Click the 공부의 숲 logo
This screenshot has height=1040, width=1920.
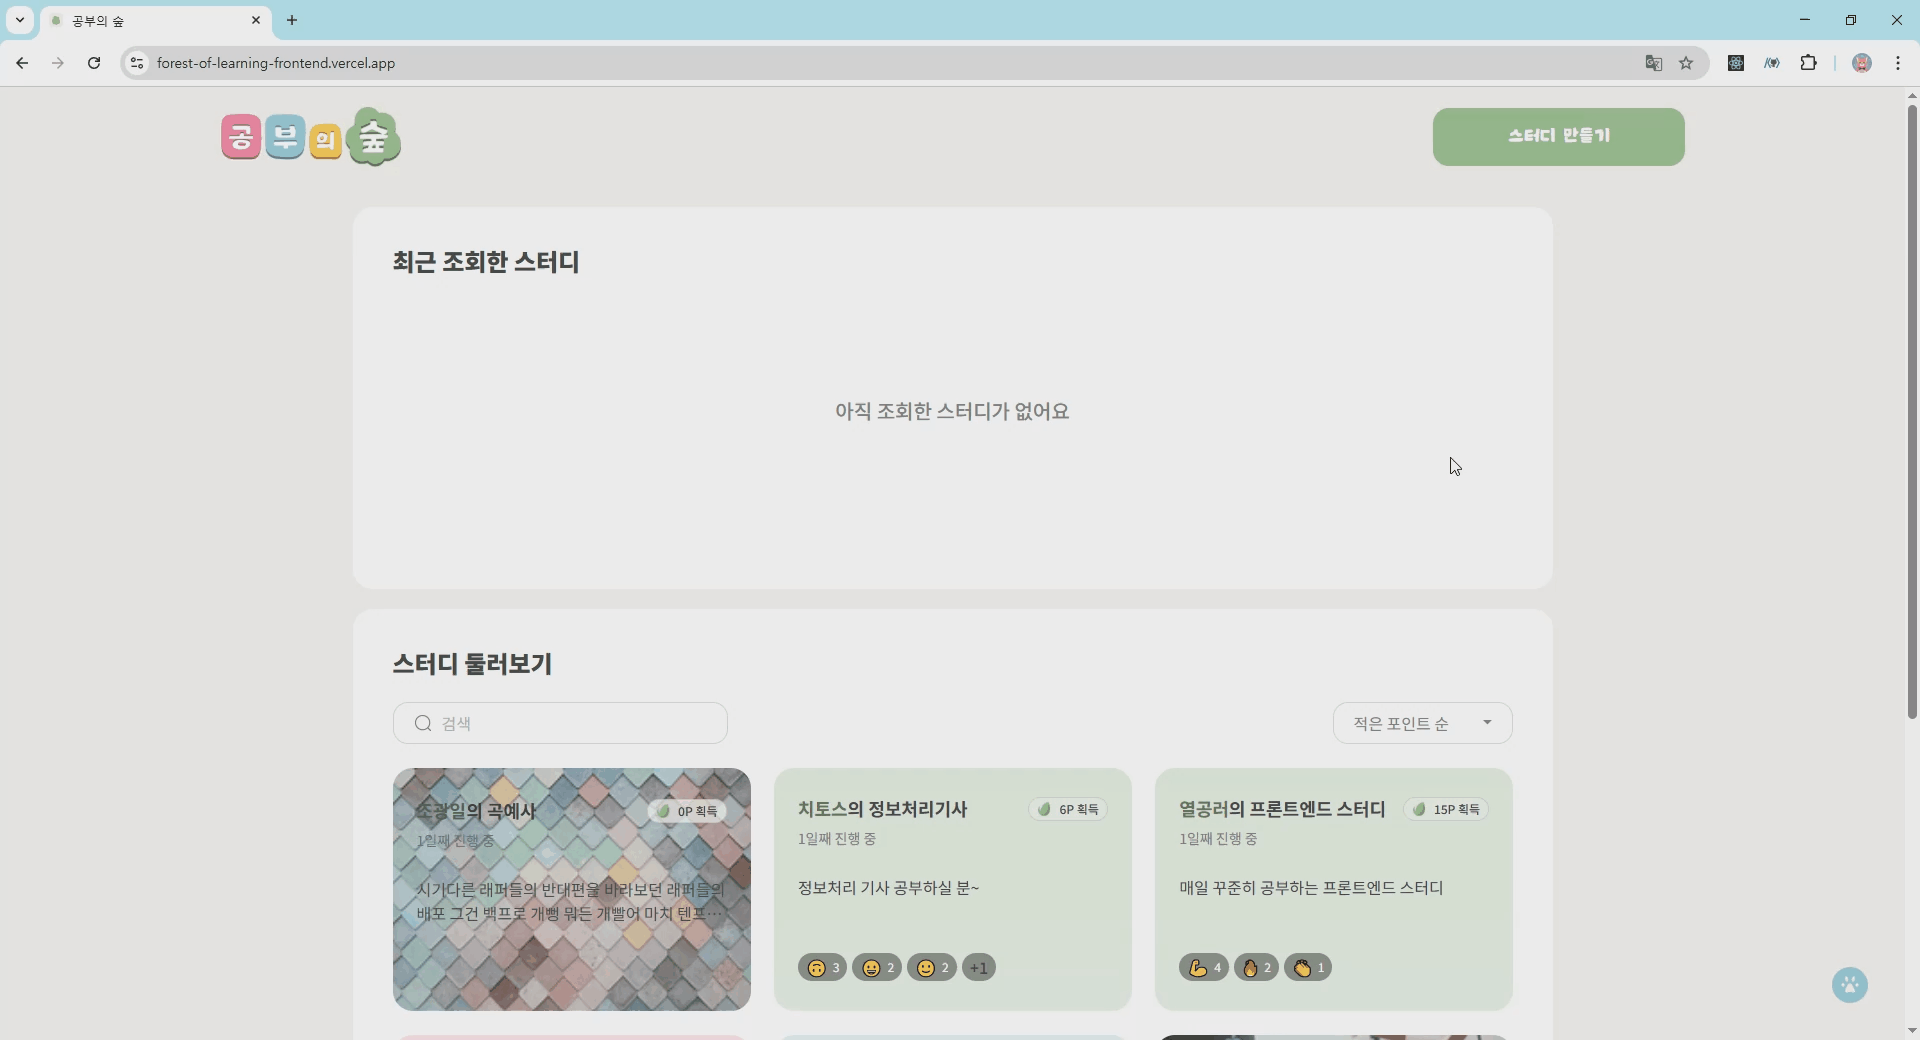311,137
